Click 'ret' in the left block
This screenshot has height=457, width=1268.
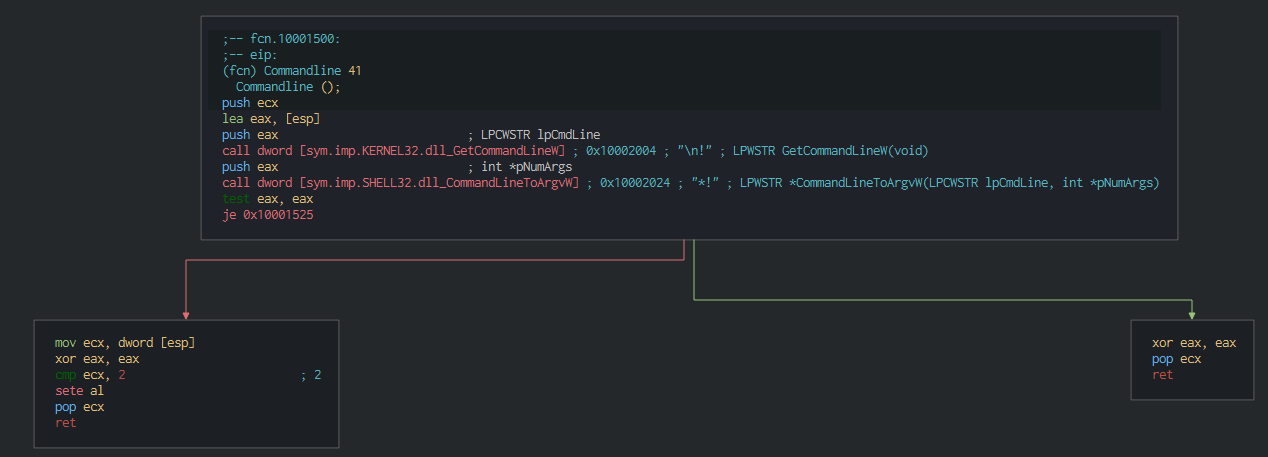pyautogui.click(x=65, y=422)
